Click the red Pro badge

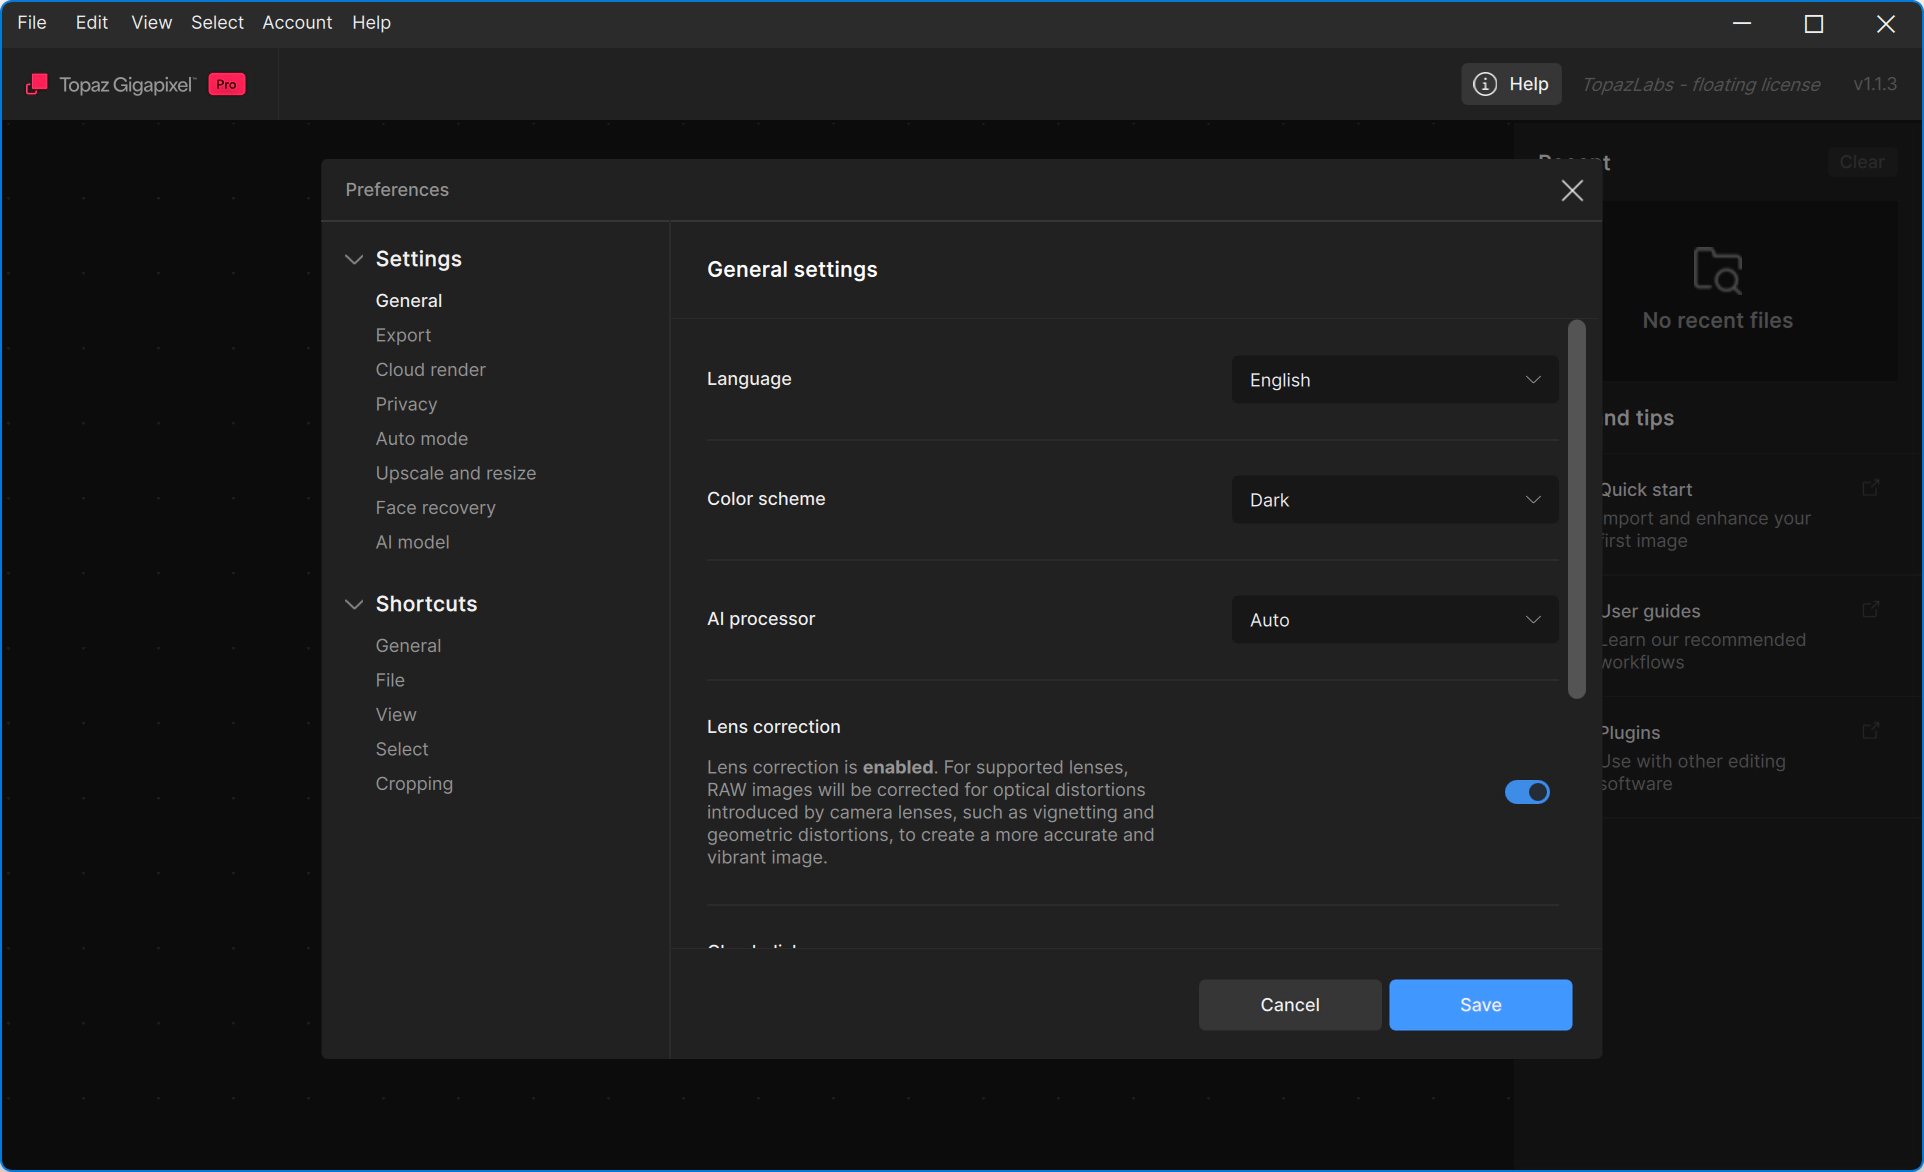click(x=227, y=85)
